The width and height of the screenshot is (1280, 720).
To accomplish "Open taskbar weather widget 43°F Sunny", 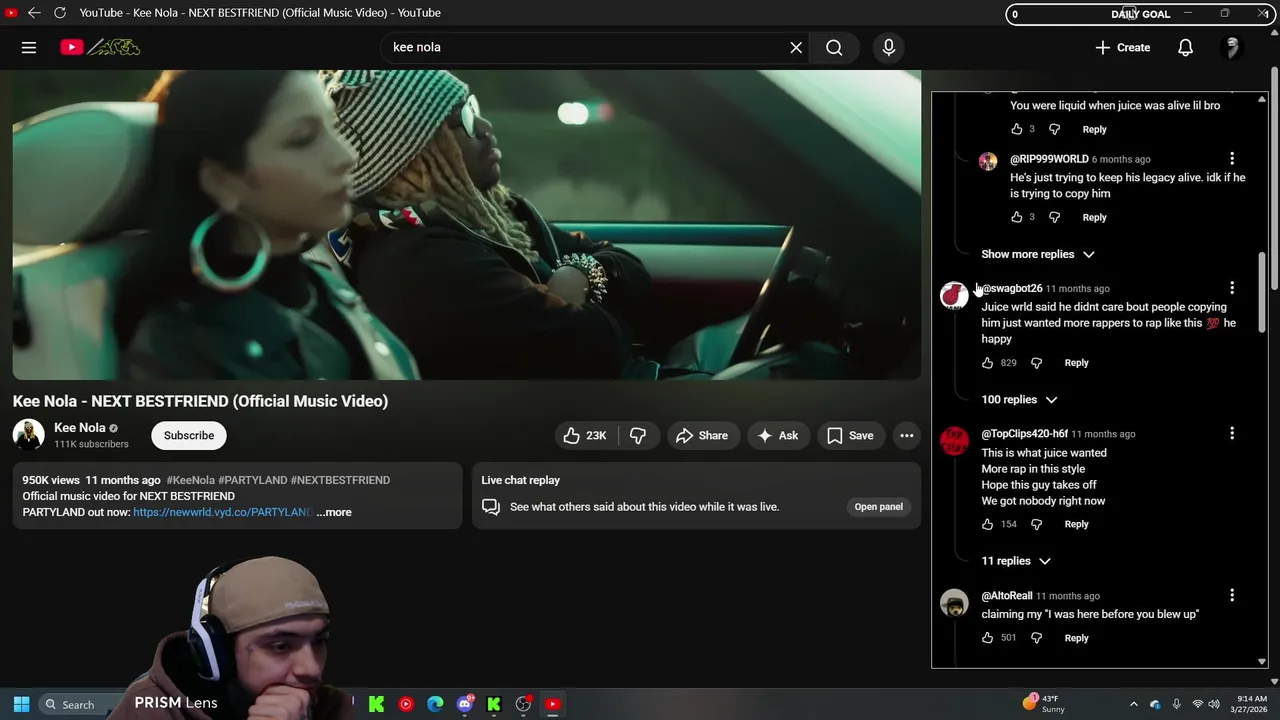I will (x=1045, y=704).
